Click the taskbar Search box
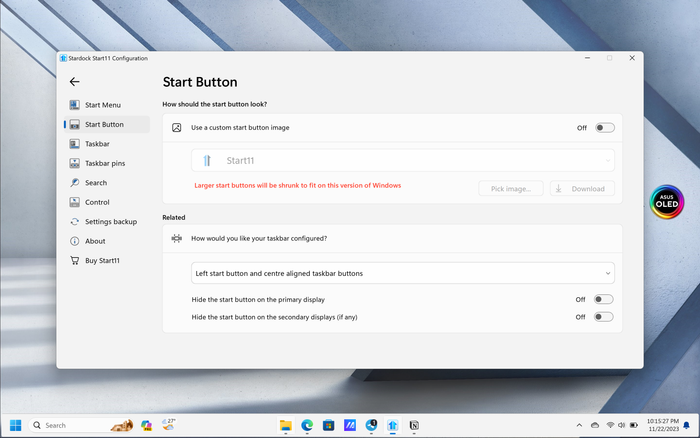The image size is (700, 438). (x=81, y=425)
